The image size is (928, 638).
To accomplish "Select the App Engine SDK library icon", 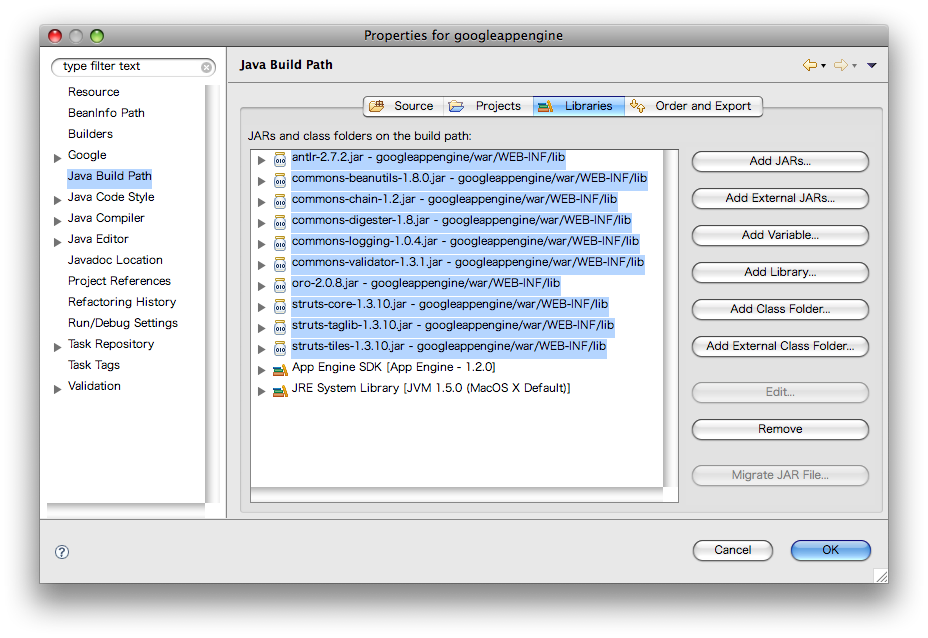I will (x=278, y=368).
